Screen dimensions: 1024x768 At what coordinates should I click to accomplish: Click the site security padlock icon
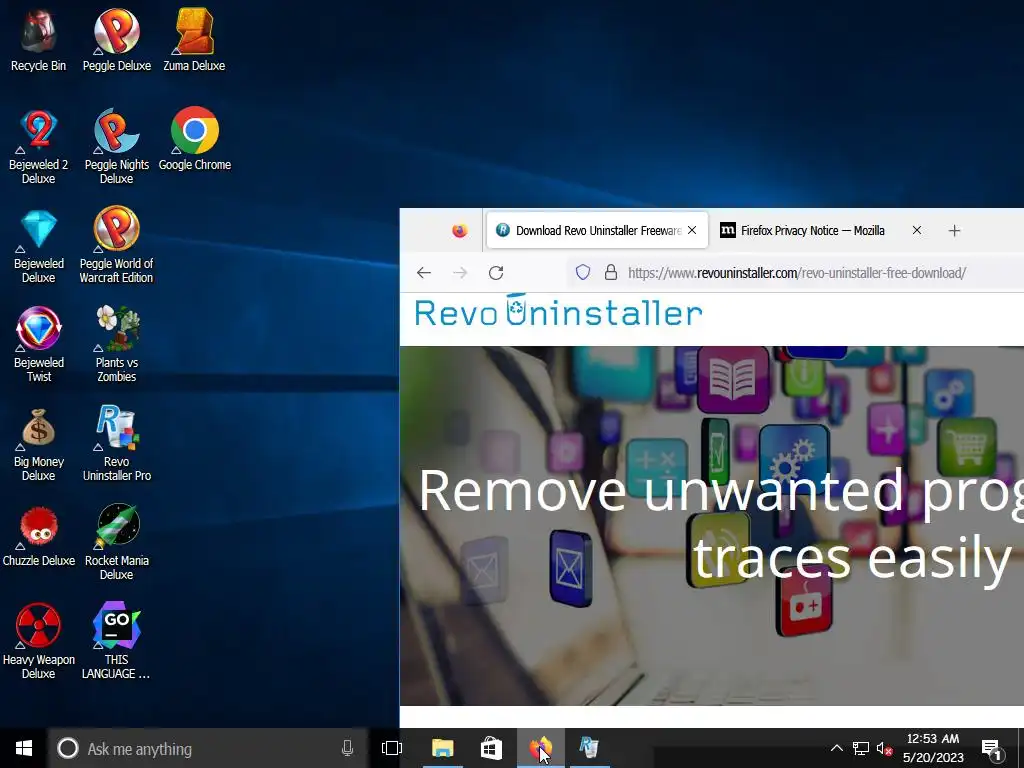tap(611, 272)
